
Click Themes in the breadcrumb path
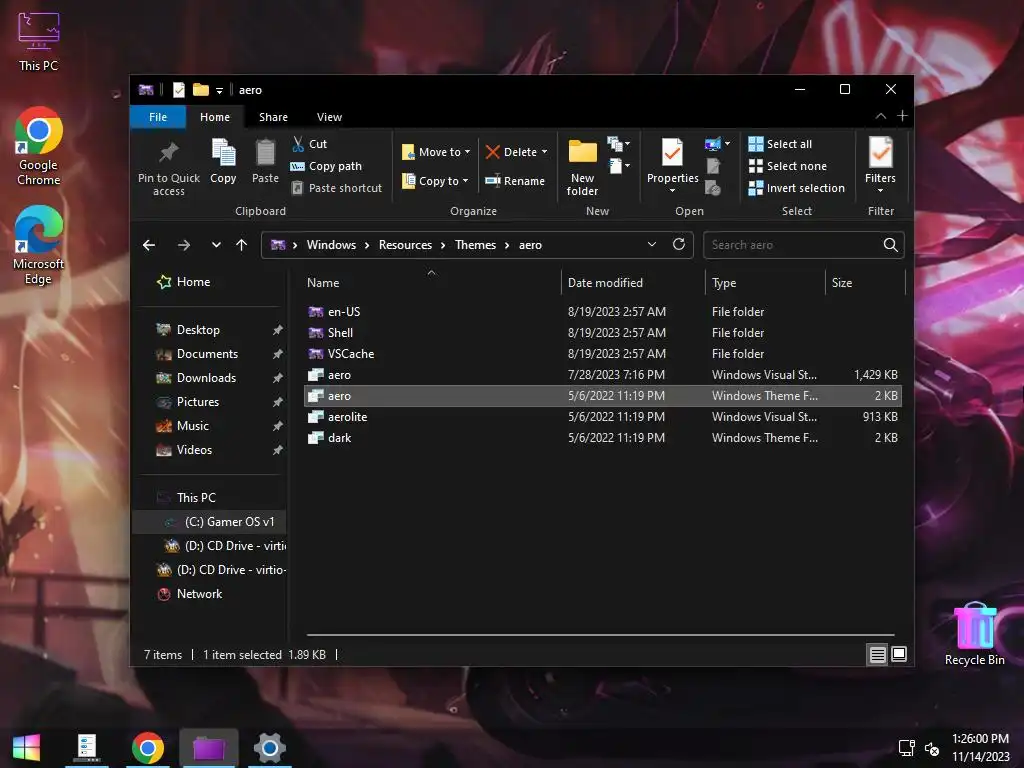(x=475, y=245)
